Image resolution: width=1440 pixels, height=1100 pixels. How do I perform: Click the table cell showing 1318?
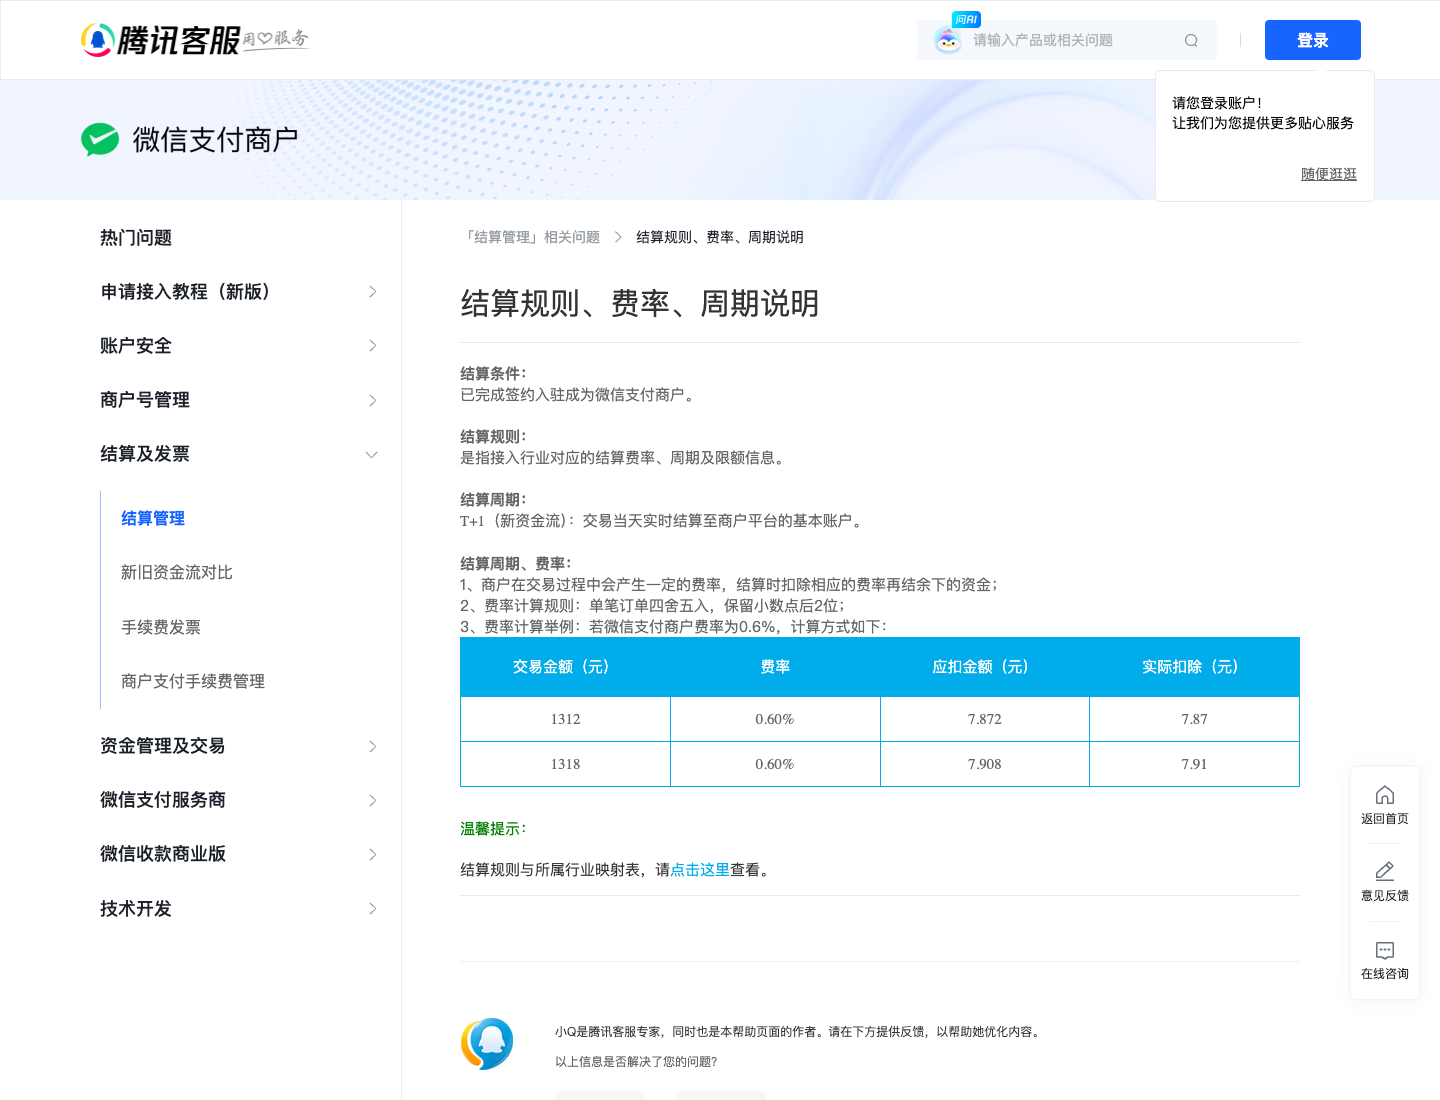(x=565, y=764)
